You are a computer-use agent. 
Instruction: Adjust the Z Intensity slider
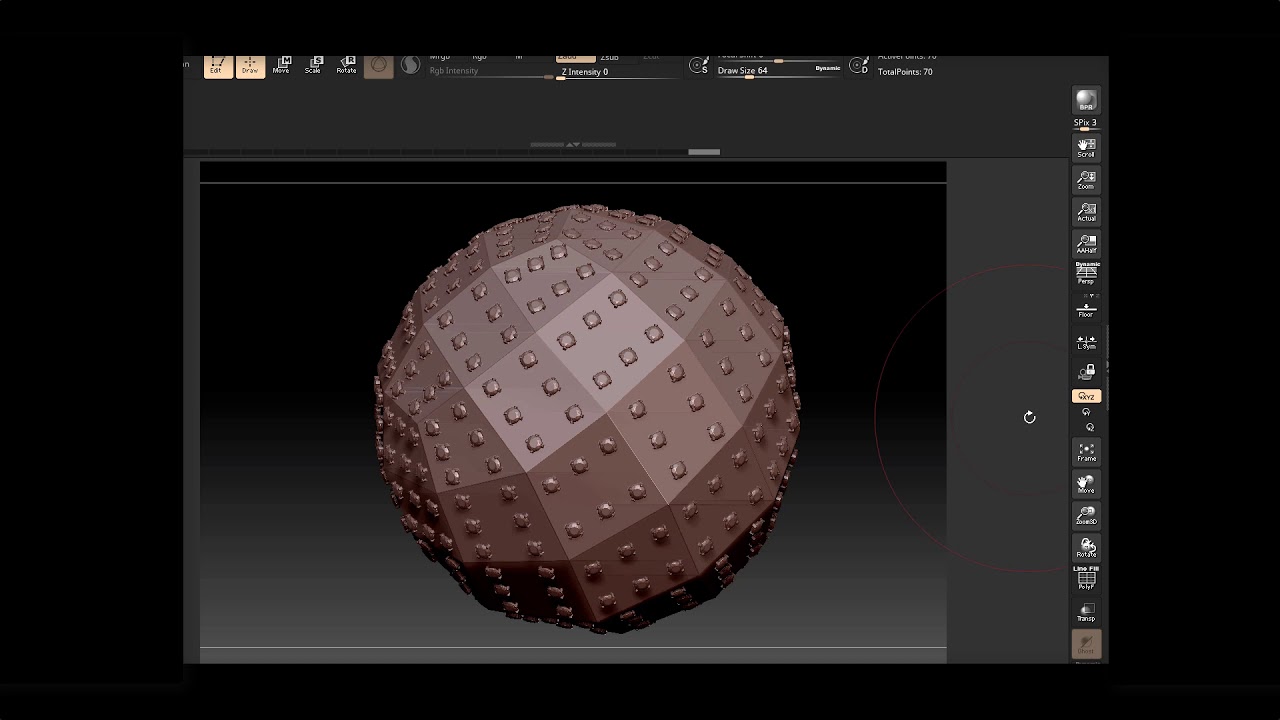(x=616, y=72)
